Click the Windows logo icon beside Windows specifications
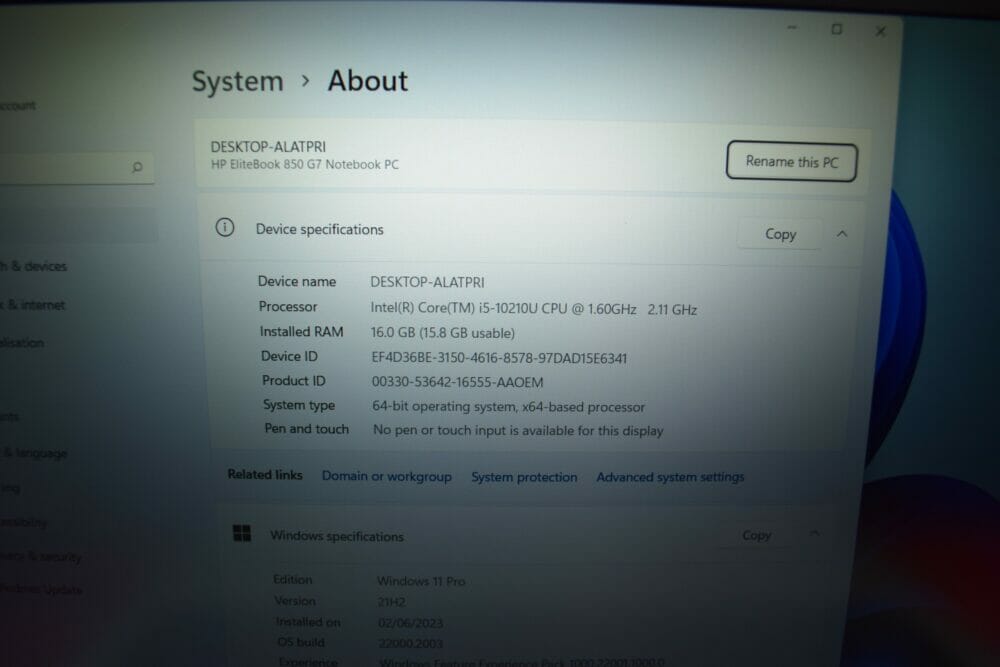This screenshot has width=1000, height=667. pyautogui.click(x=242, y=533)
